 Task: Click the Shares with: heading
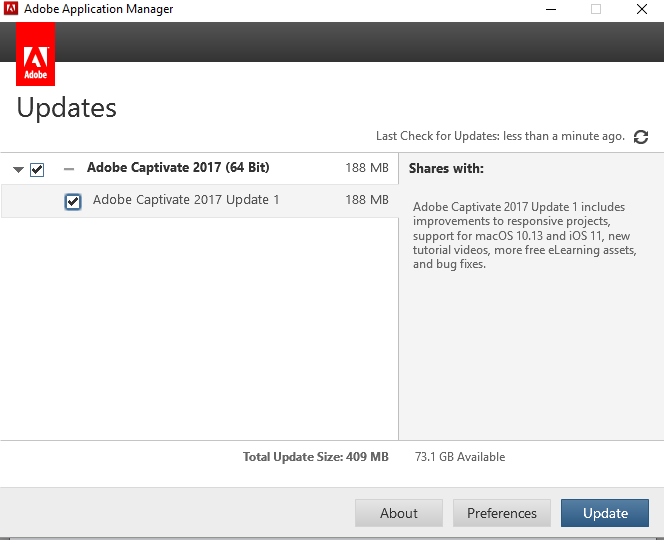(x=446, y=169)
